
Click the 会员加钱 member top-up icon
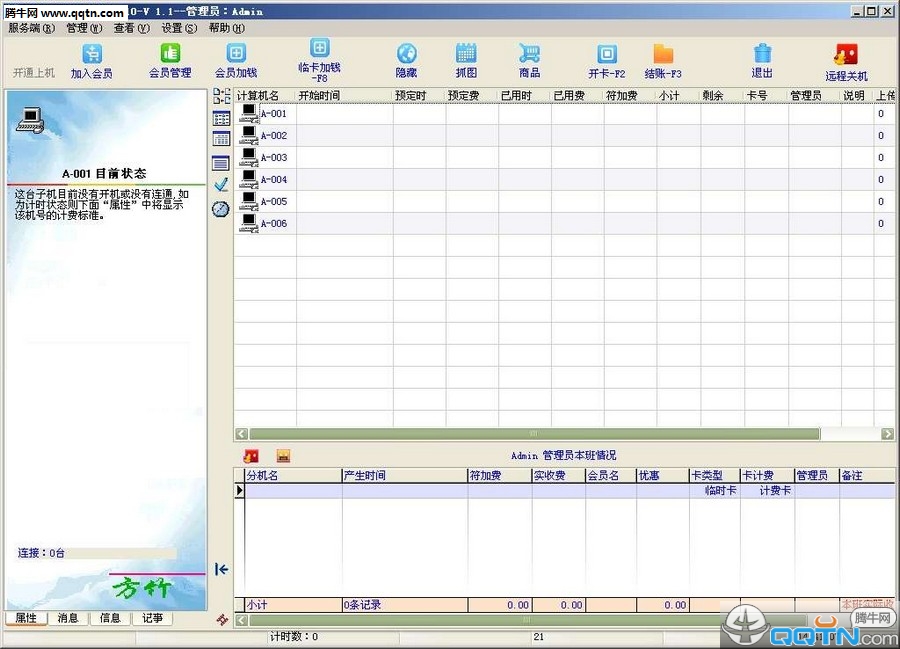click(x=236, y=55)
